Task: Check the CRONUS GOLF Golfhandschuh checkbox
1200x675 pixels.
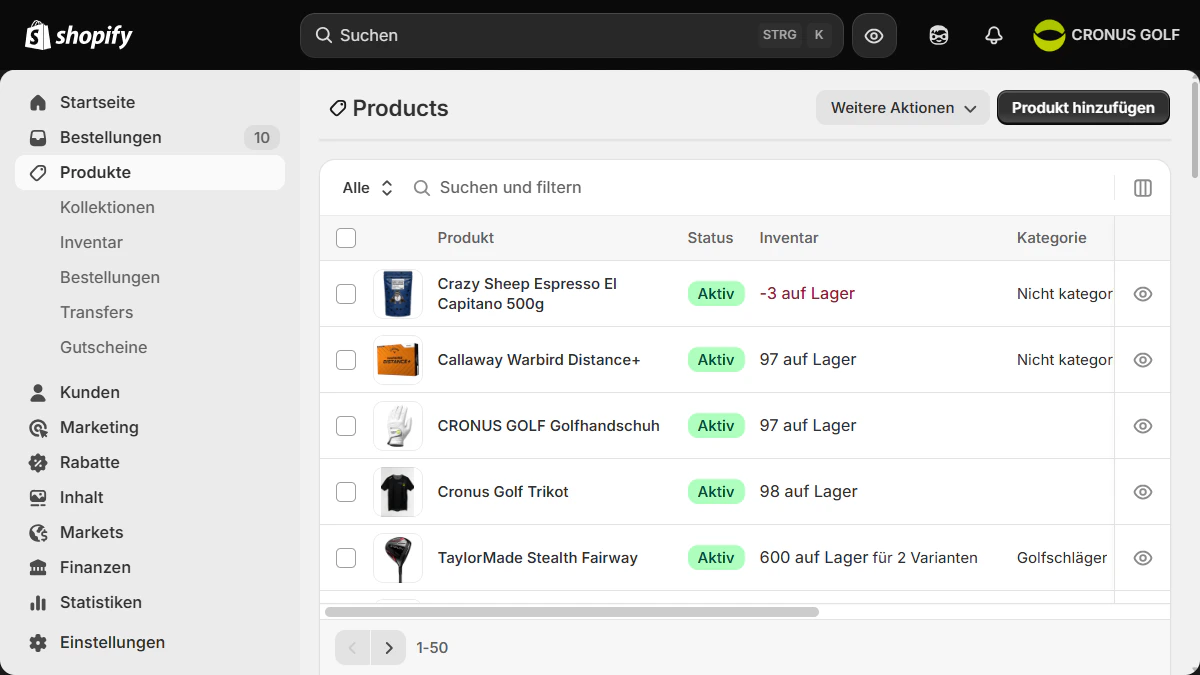Action: point(346,426)
